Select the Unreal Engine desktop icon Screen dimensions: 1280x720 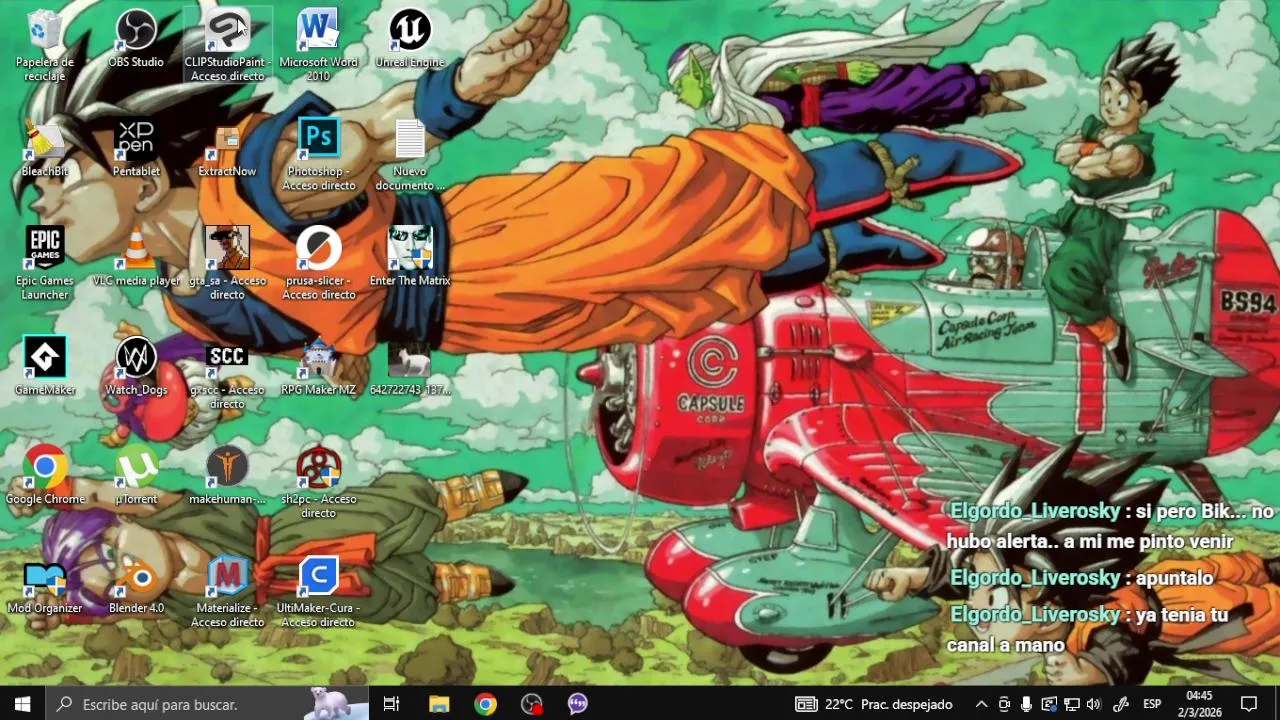pos(410,40)
